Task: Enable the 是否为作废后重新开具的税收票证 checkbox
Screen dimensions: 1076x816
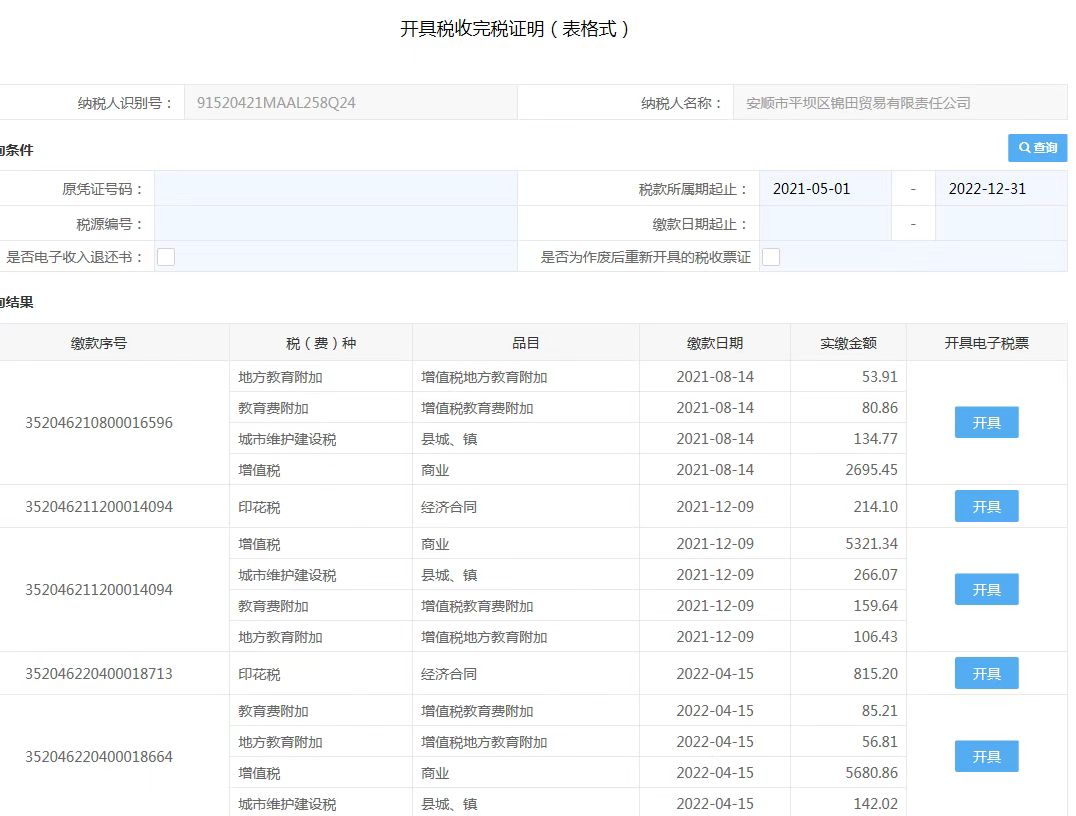Action: (771, 257)
